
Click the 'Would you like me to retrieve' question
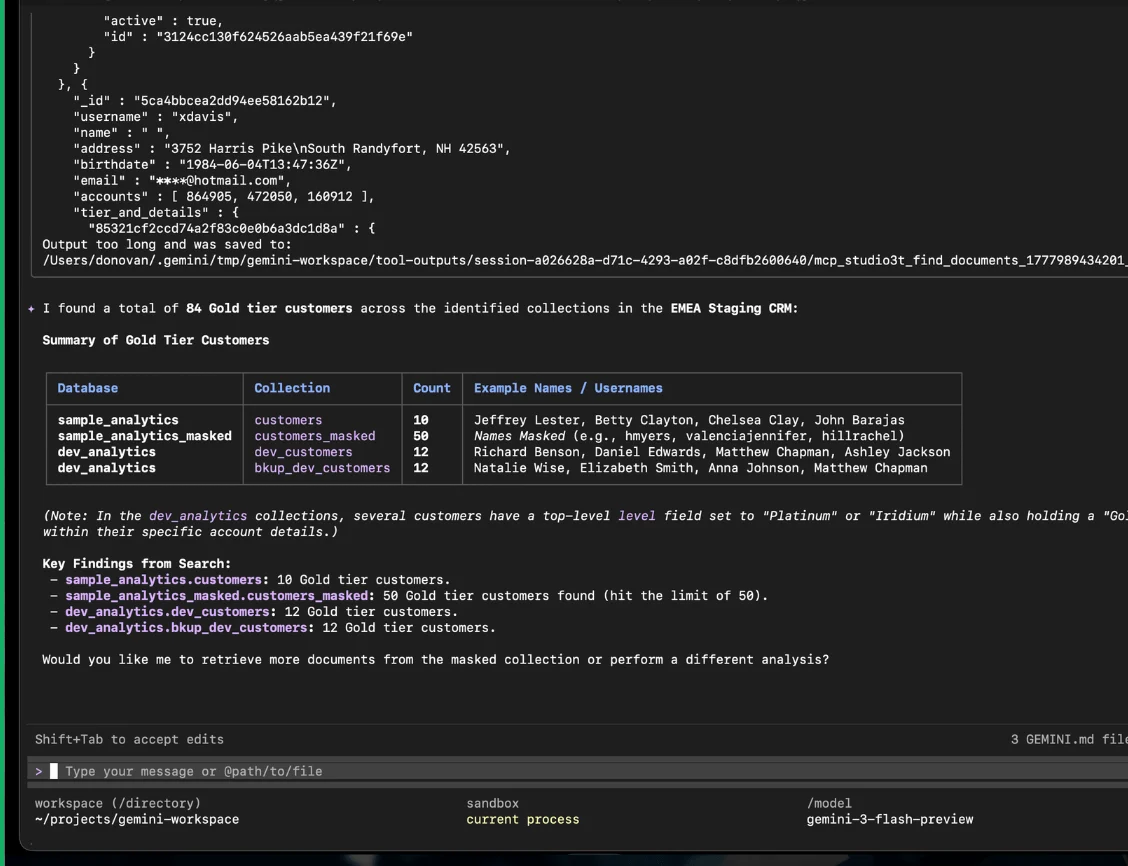[436, 660]
